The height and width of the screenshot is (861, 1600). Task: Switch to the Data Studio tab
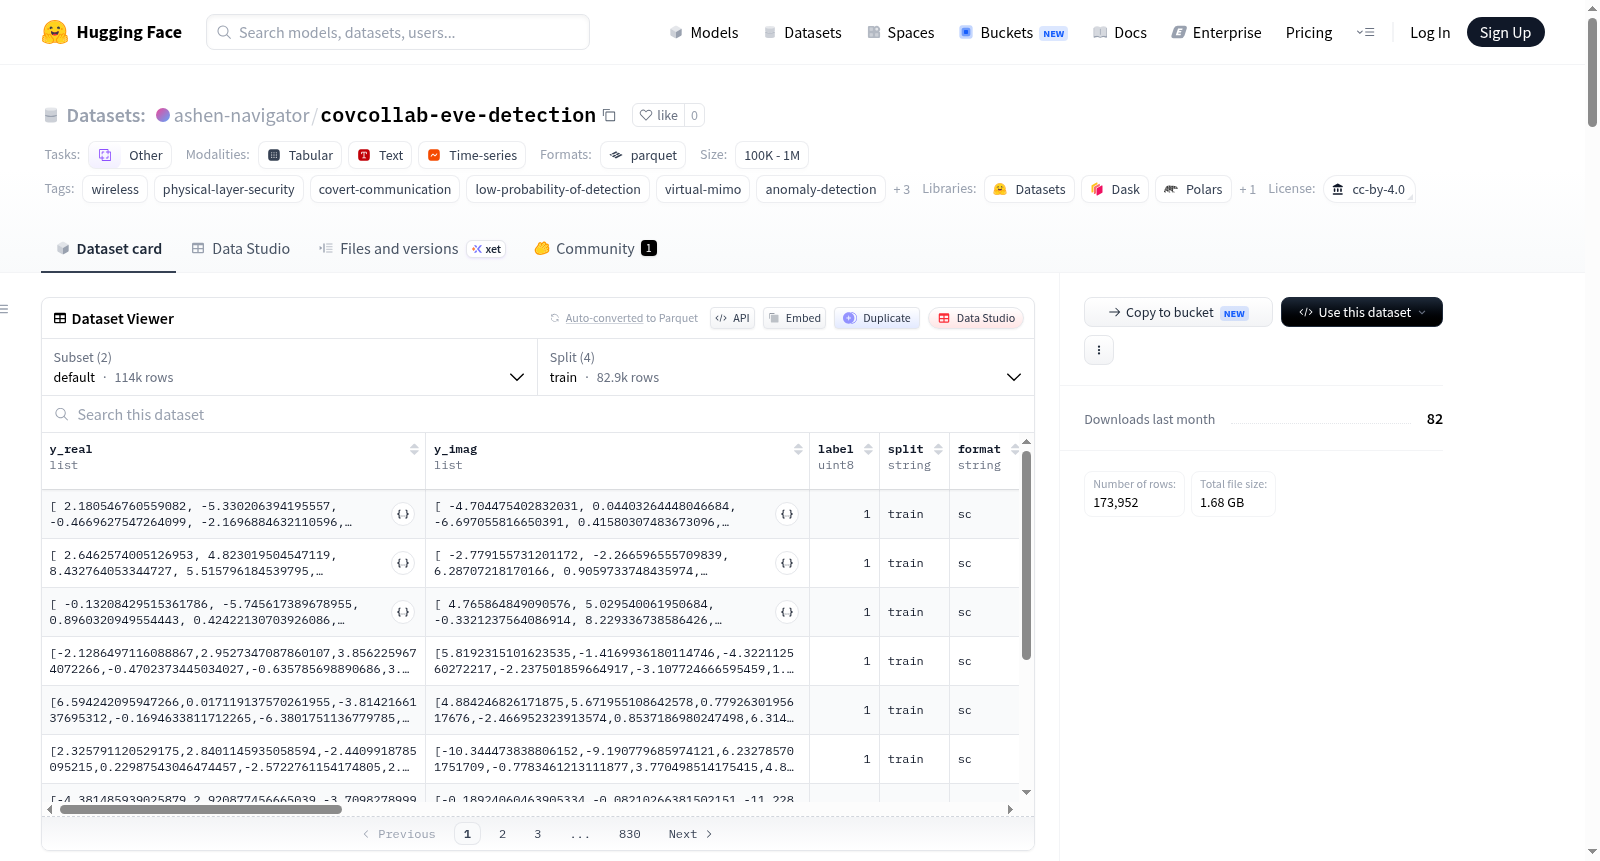241,249
